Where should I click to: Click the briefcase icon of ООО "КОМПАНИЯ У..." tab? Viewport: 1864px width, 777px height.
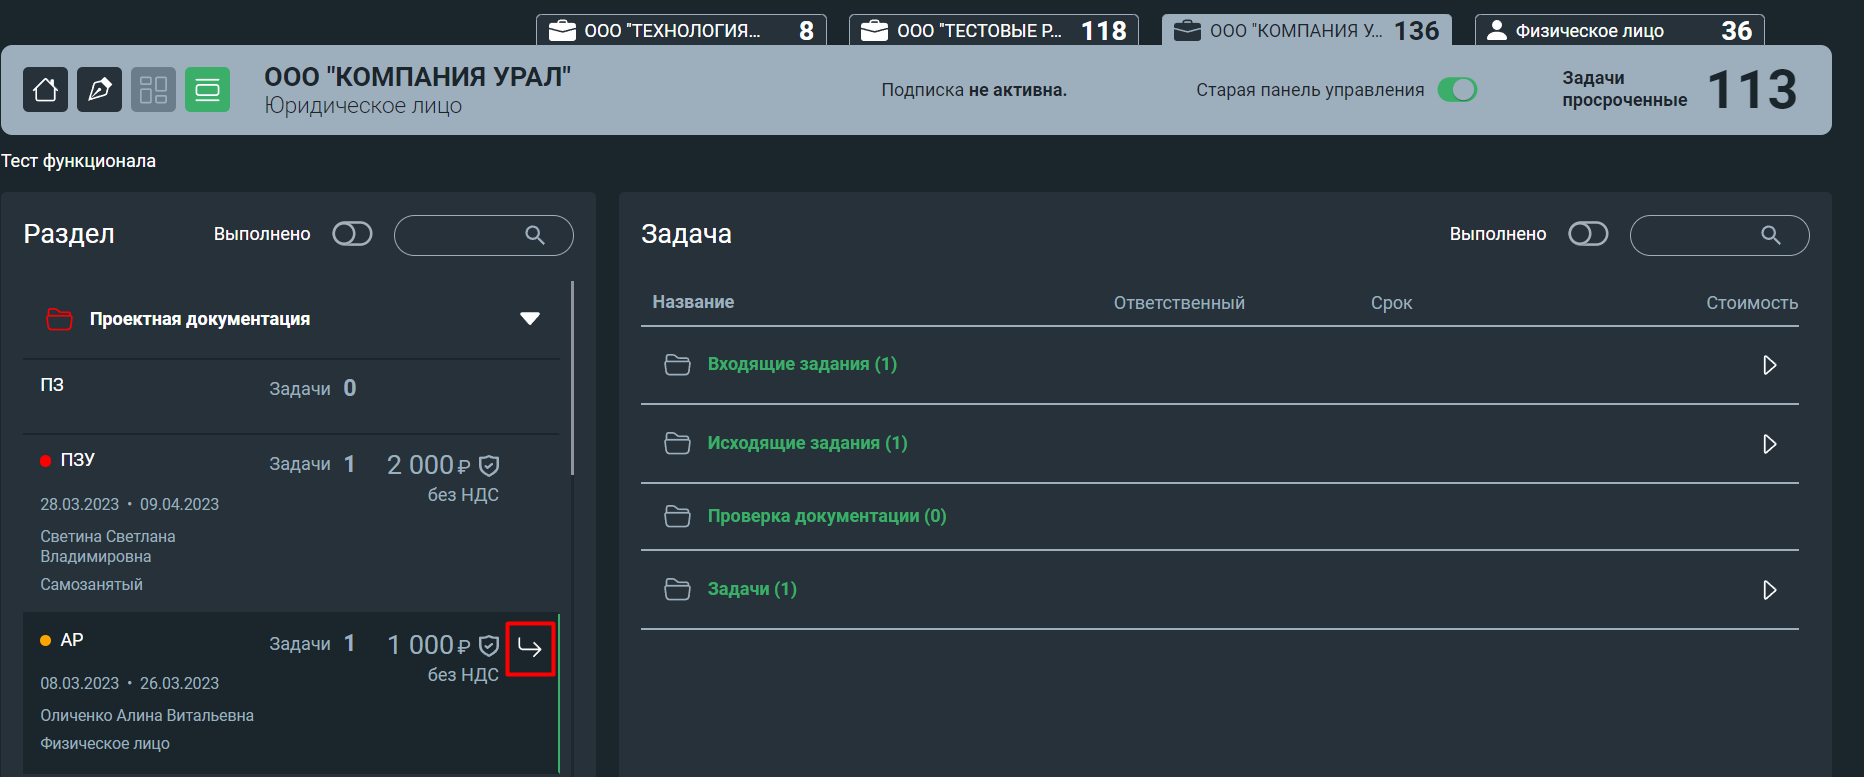coord(1188,31)
